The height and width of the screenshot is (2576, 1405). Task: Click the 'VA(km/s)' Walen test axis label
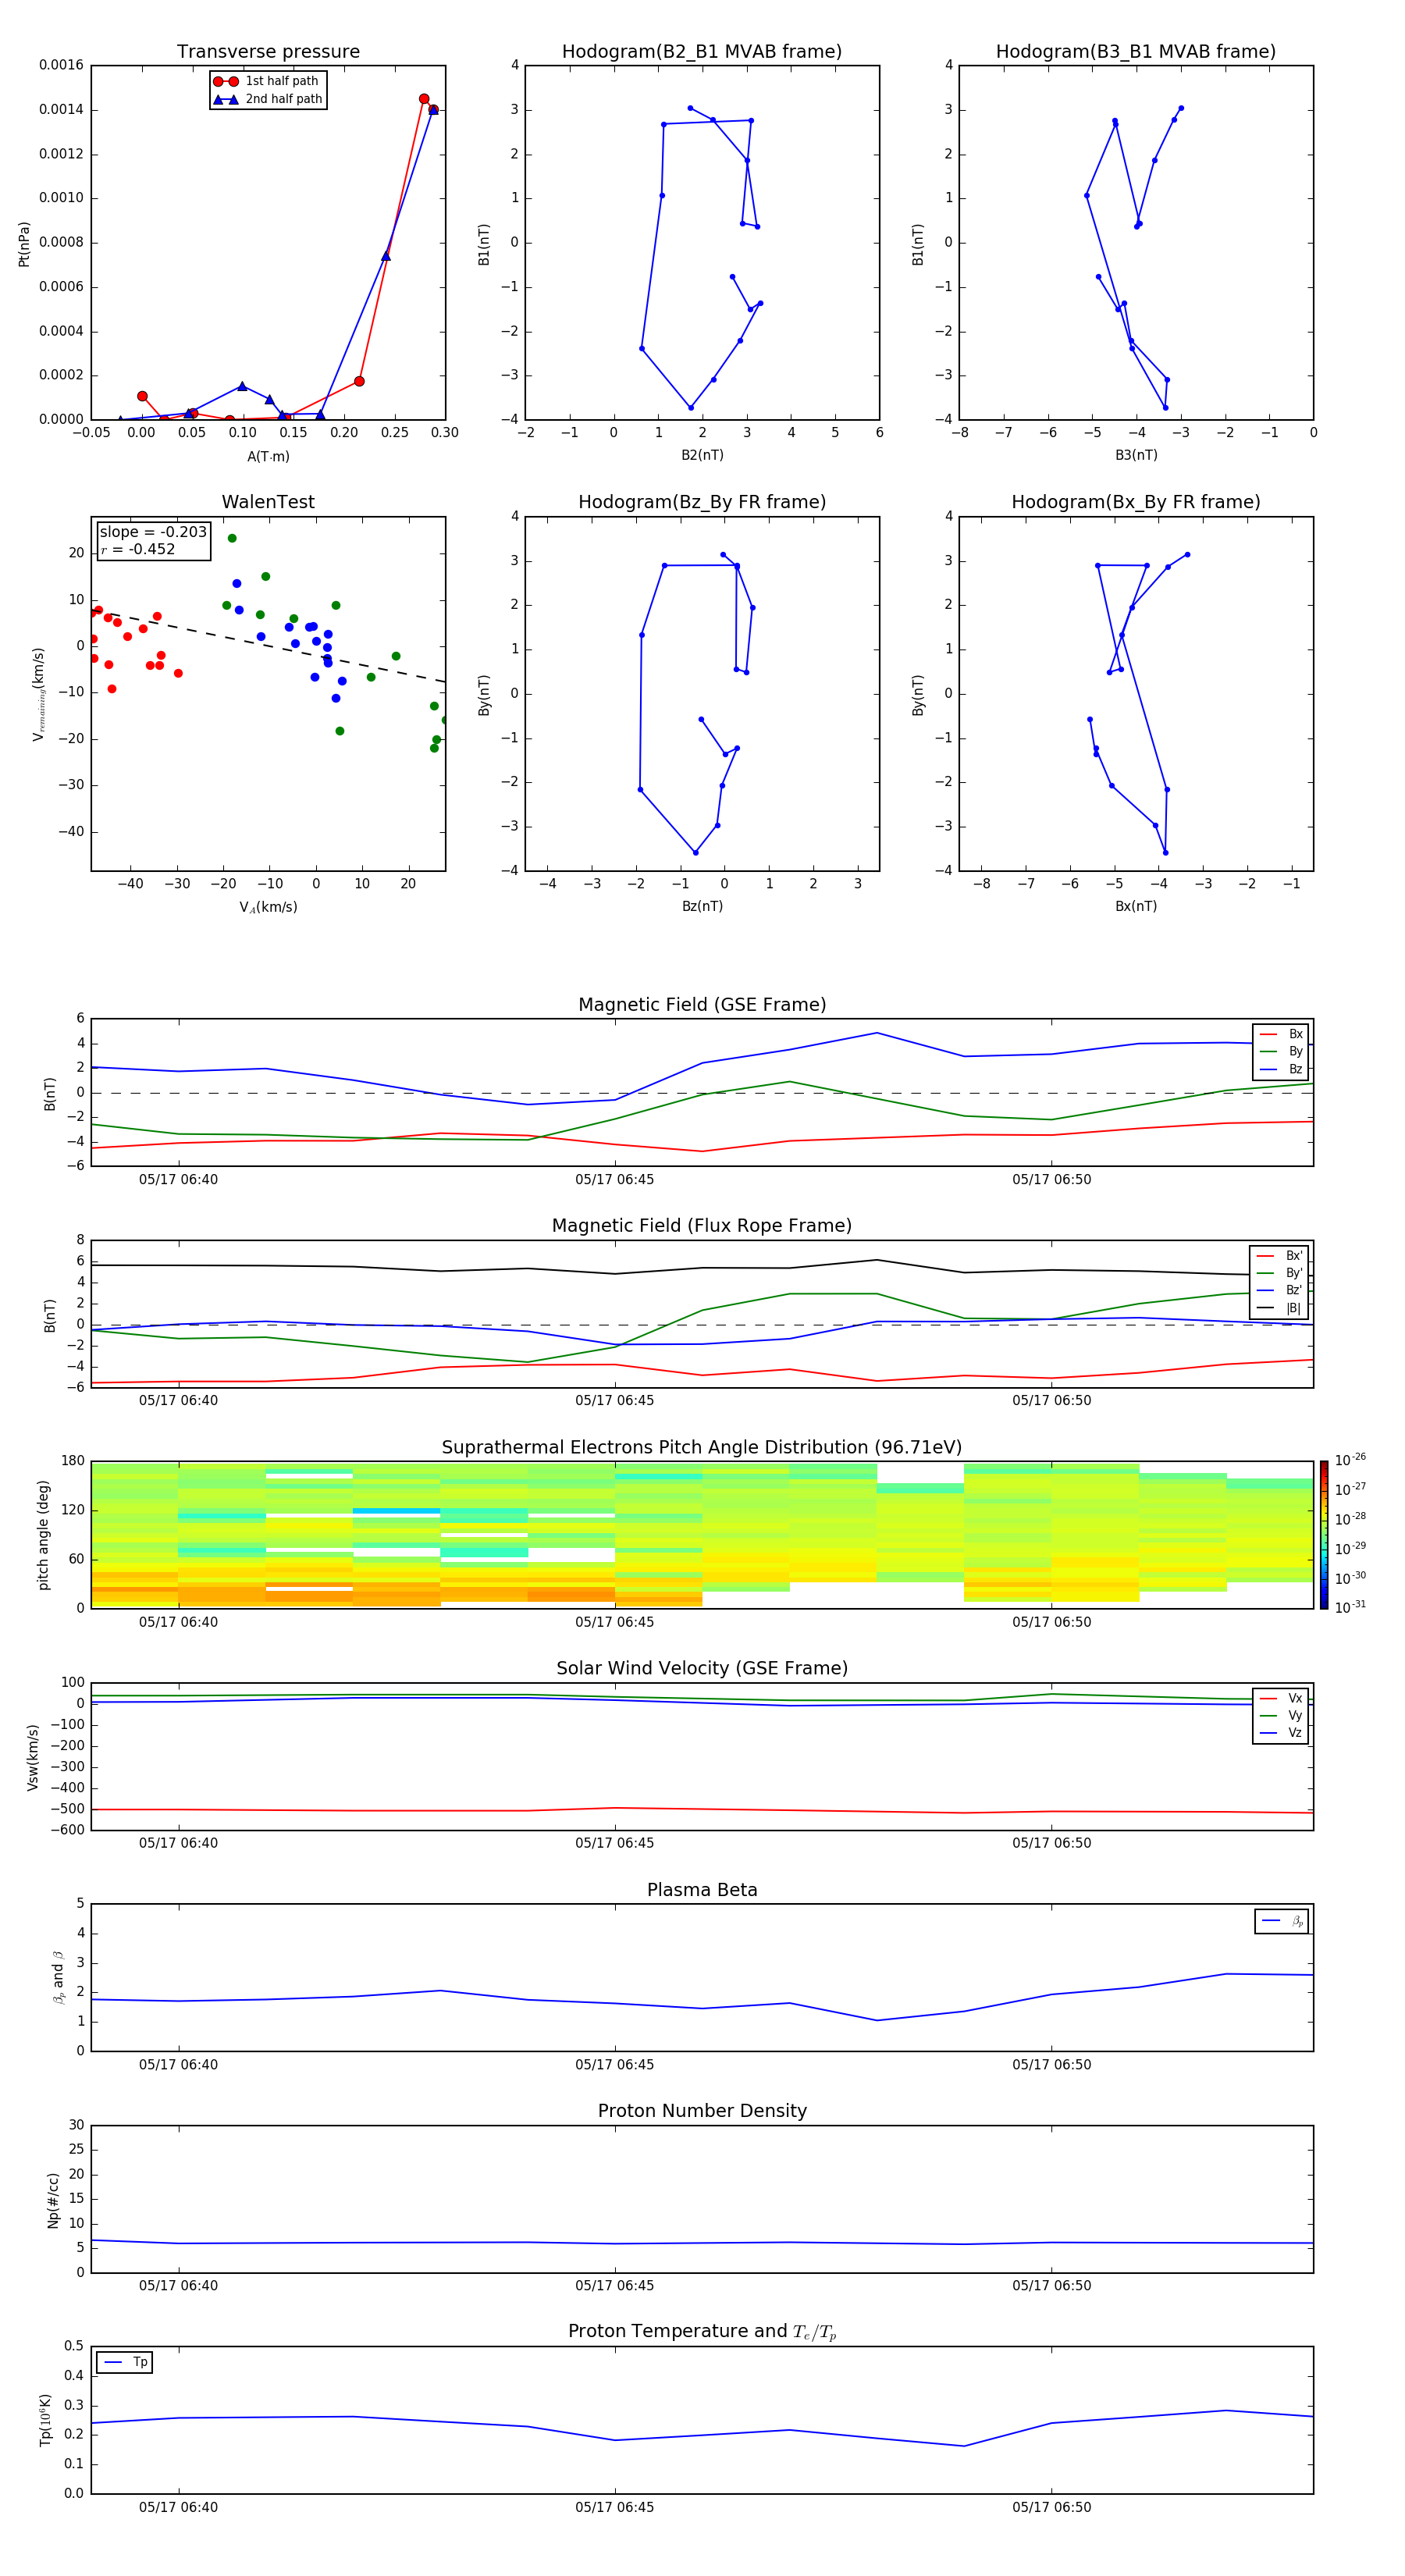268,907
